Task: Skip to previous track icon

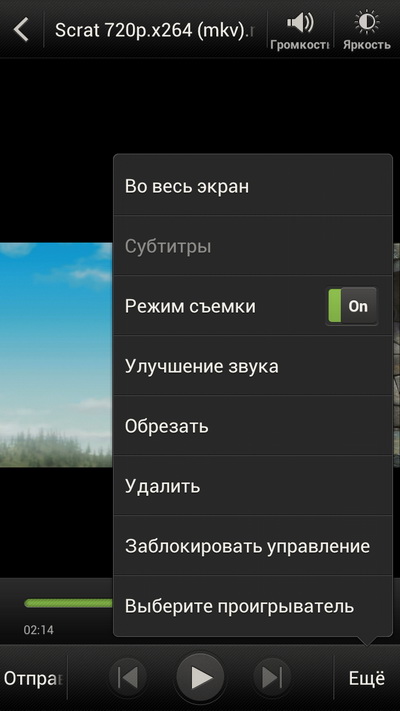Action: [x=127, y=678]
